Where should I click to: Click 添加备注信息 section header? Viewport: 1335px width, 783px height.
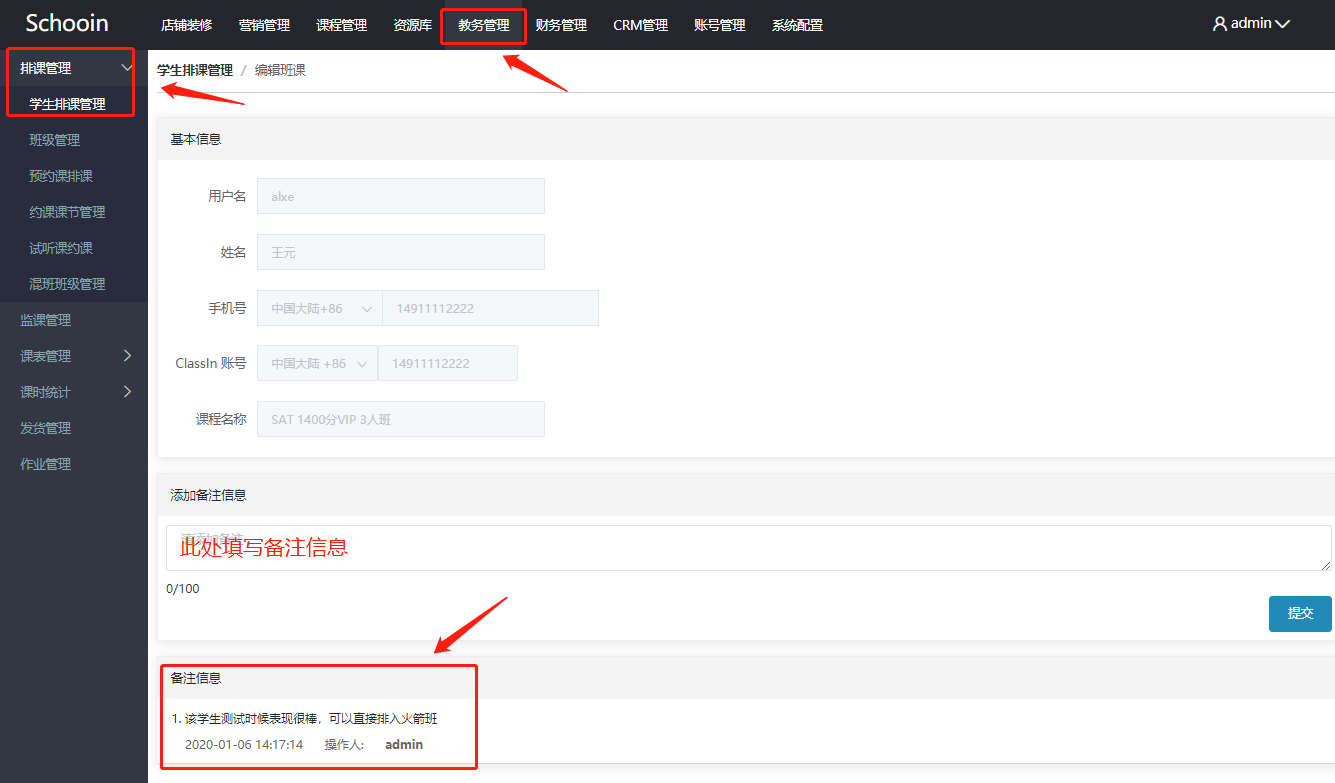coord(208,495)
